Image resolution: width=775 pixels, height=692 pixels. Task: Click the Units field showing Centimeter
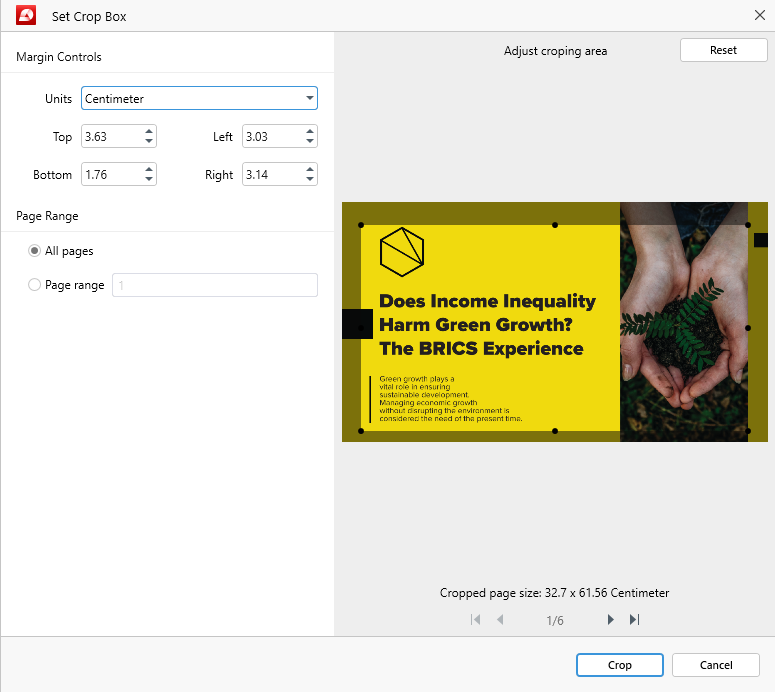199,98
